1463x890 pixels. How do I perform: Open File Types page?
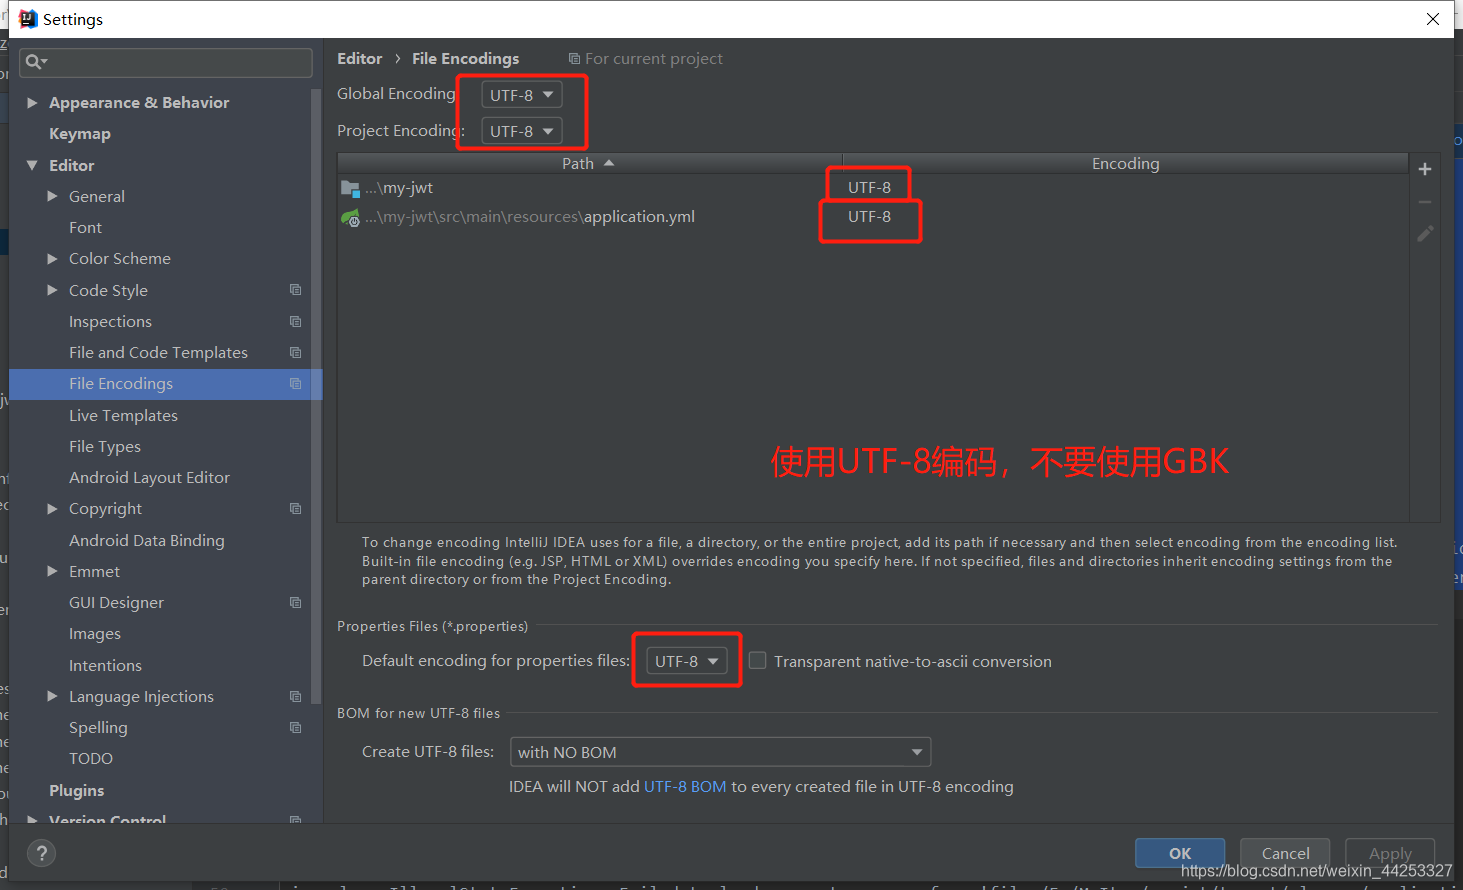coord(105,446)
